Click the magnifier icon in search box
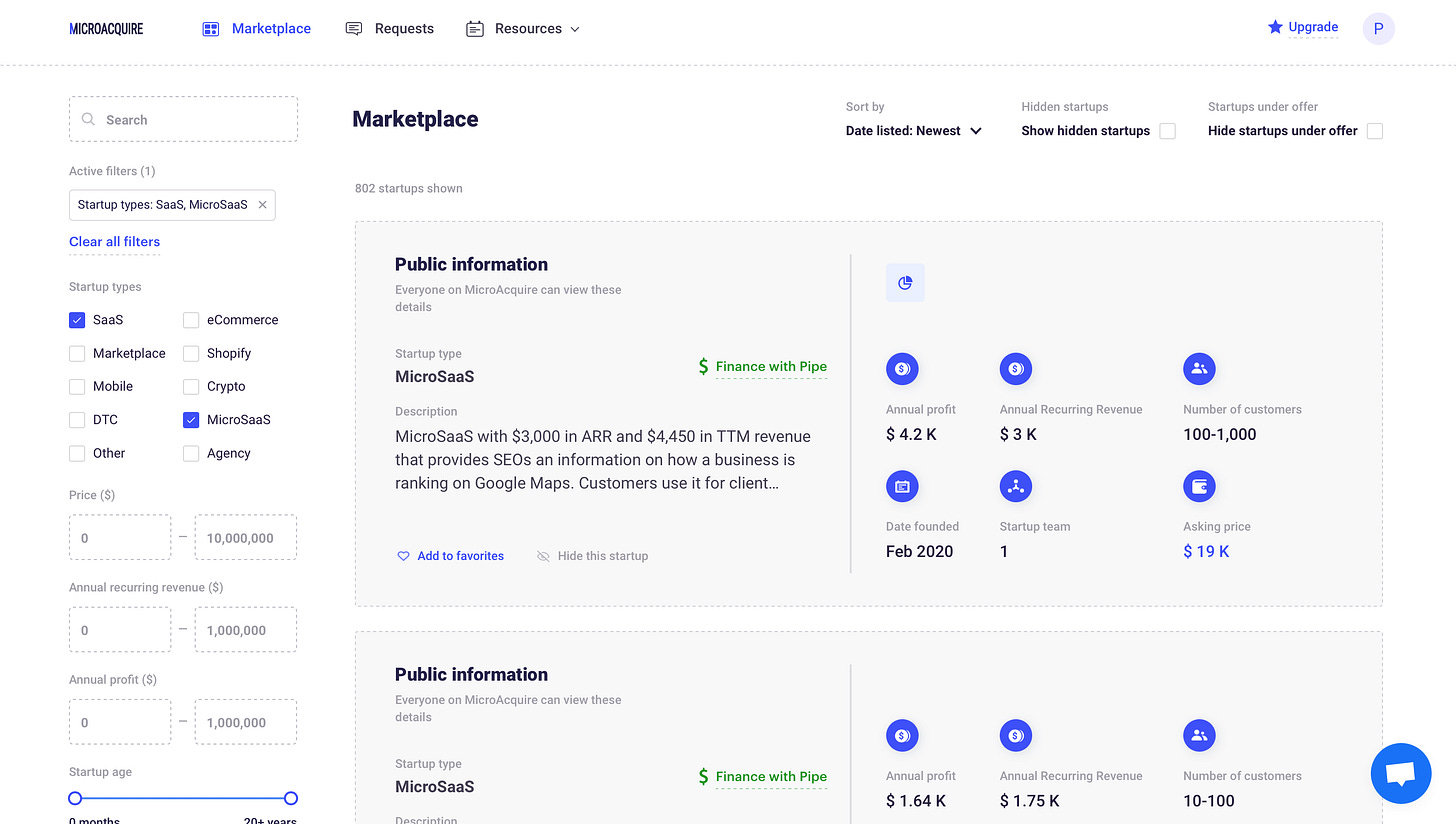 point(89,119)
